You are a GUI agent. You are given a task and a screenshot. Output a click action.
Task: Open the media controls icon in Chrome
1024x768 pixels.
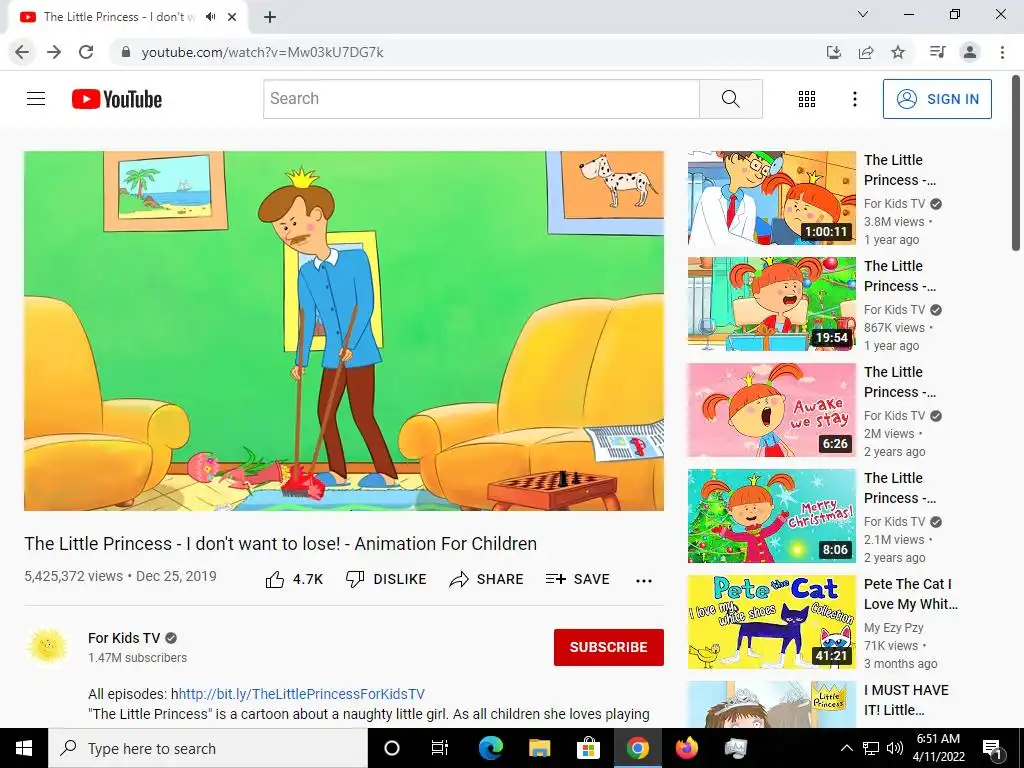click(938, 52)
